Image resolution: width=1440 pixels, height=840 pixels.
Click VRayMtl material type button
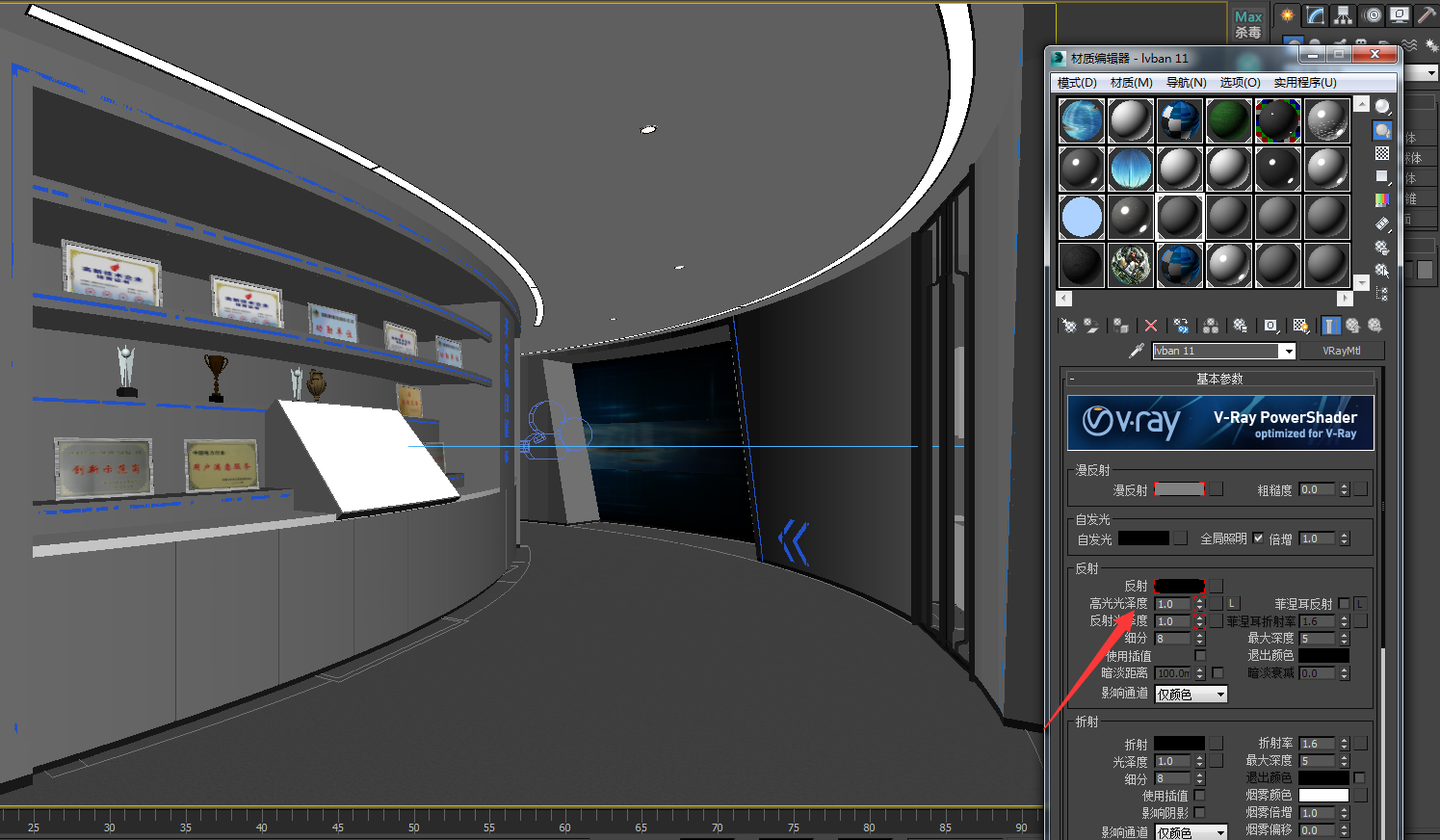[x=1341, y=351]
